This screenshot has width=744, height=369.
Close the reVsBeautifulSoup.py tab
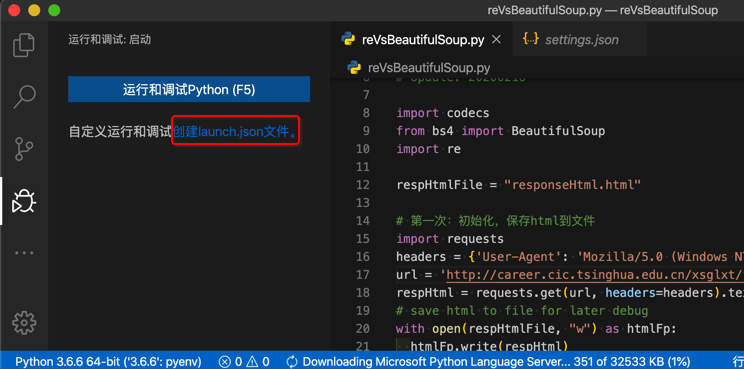coord(496,39)
